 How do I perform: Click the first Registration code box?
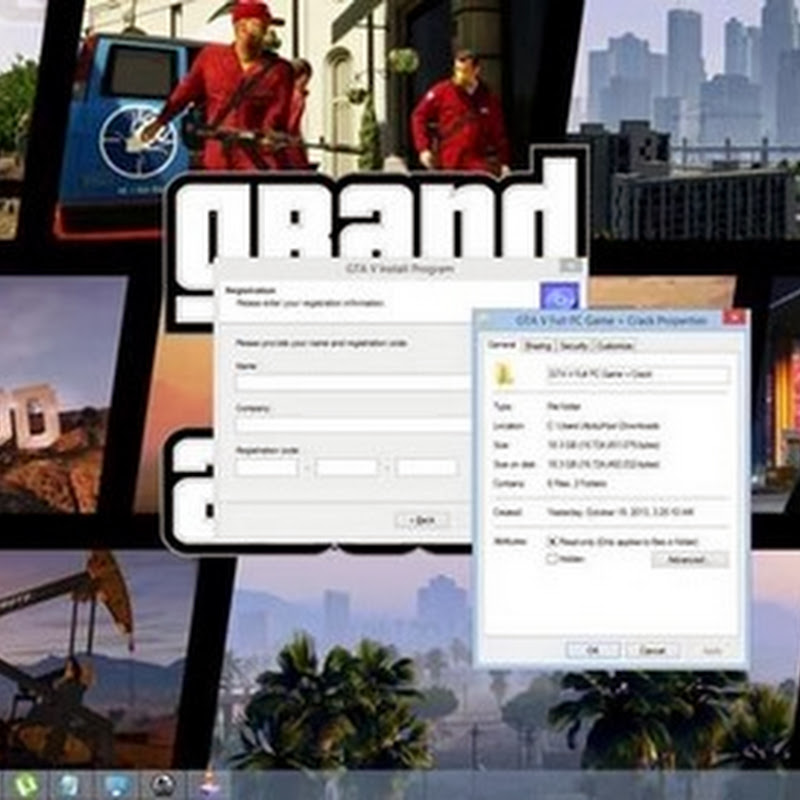[267, 467]
